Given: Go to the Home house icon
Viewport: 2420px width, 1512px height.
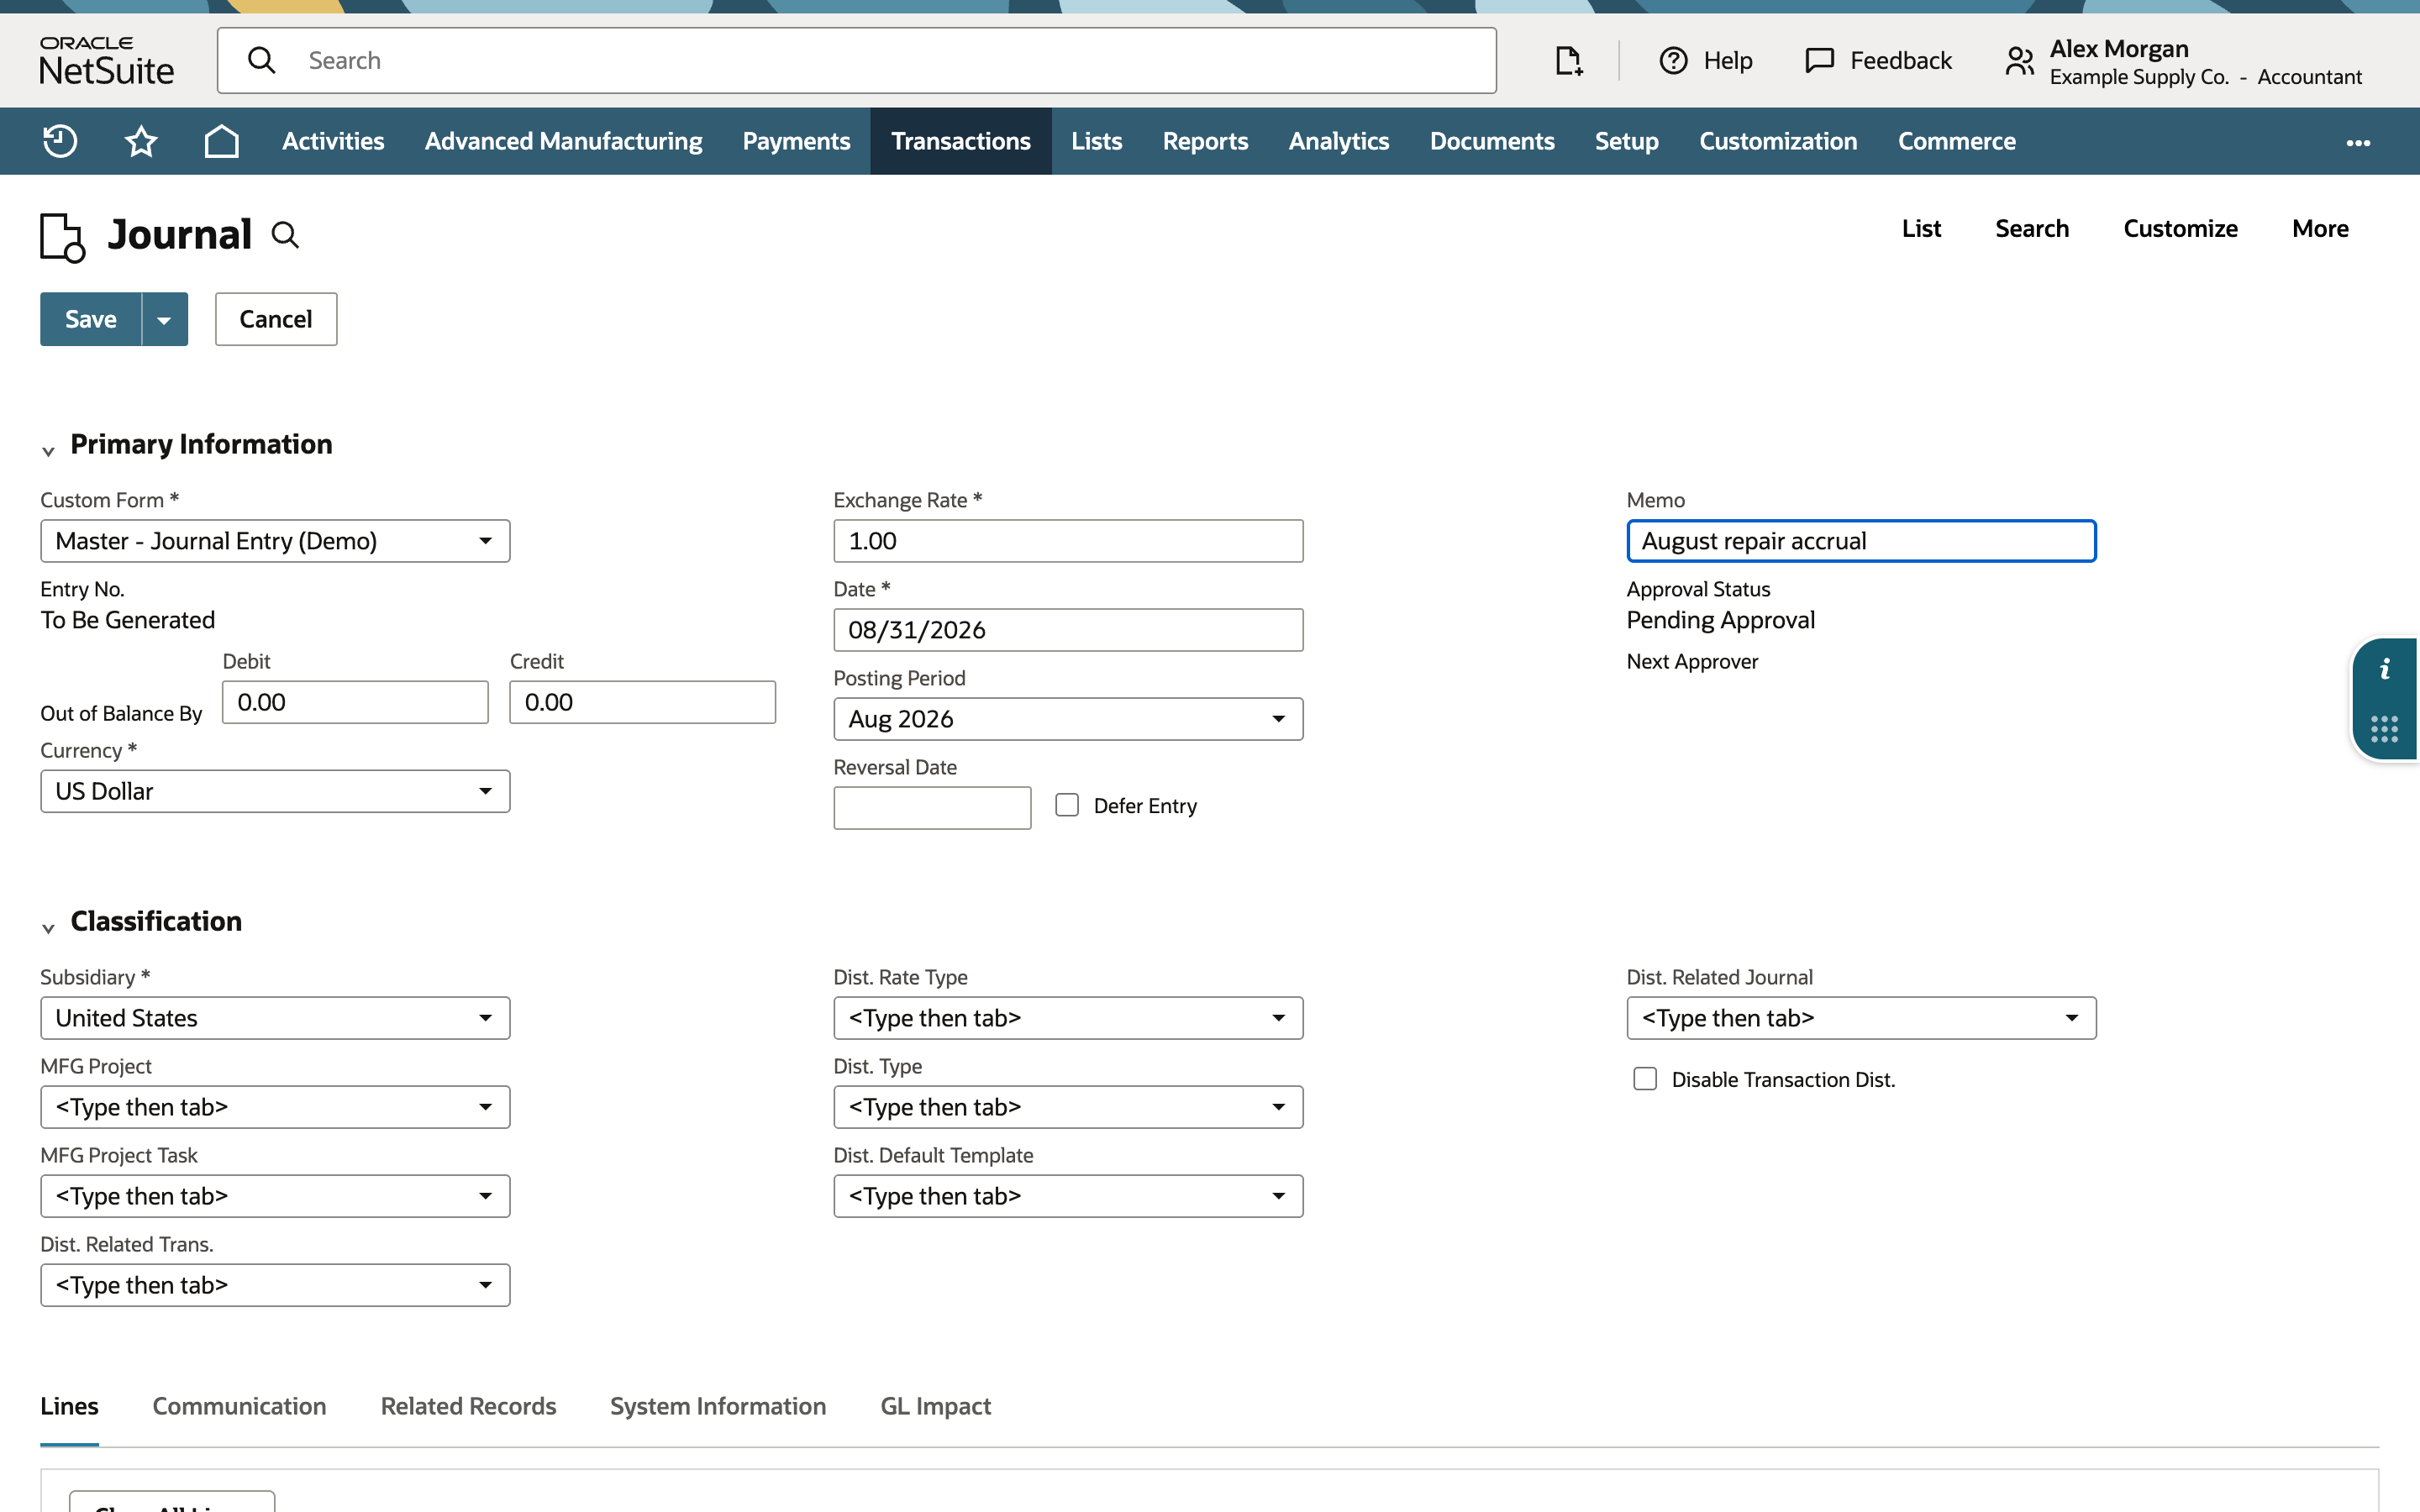Looking at the screenshot, I should click(x=221, y=141).
